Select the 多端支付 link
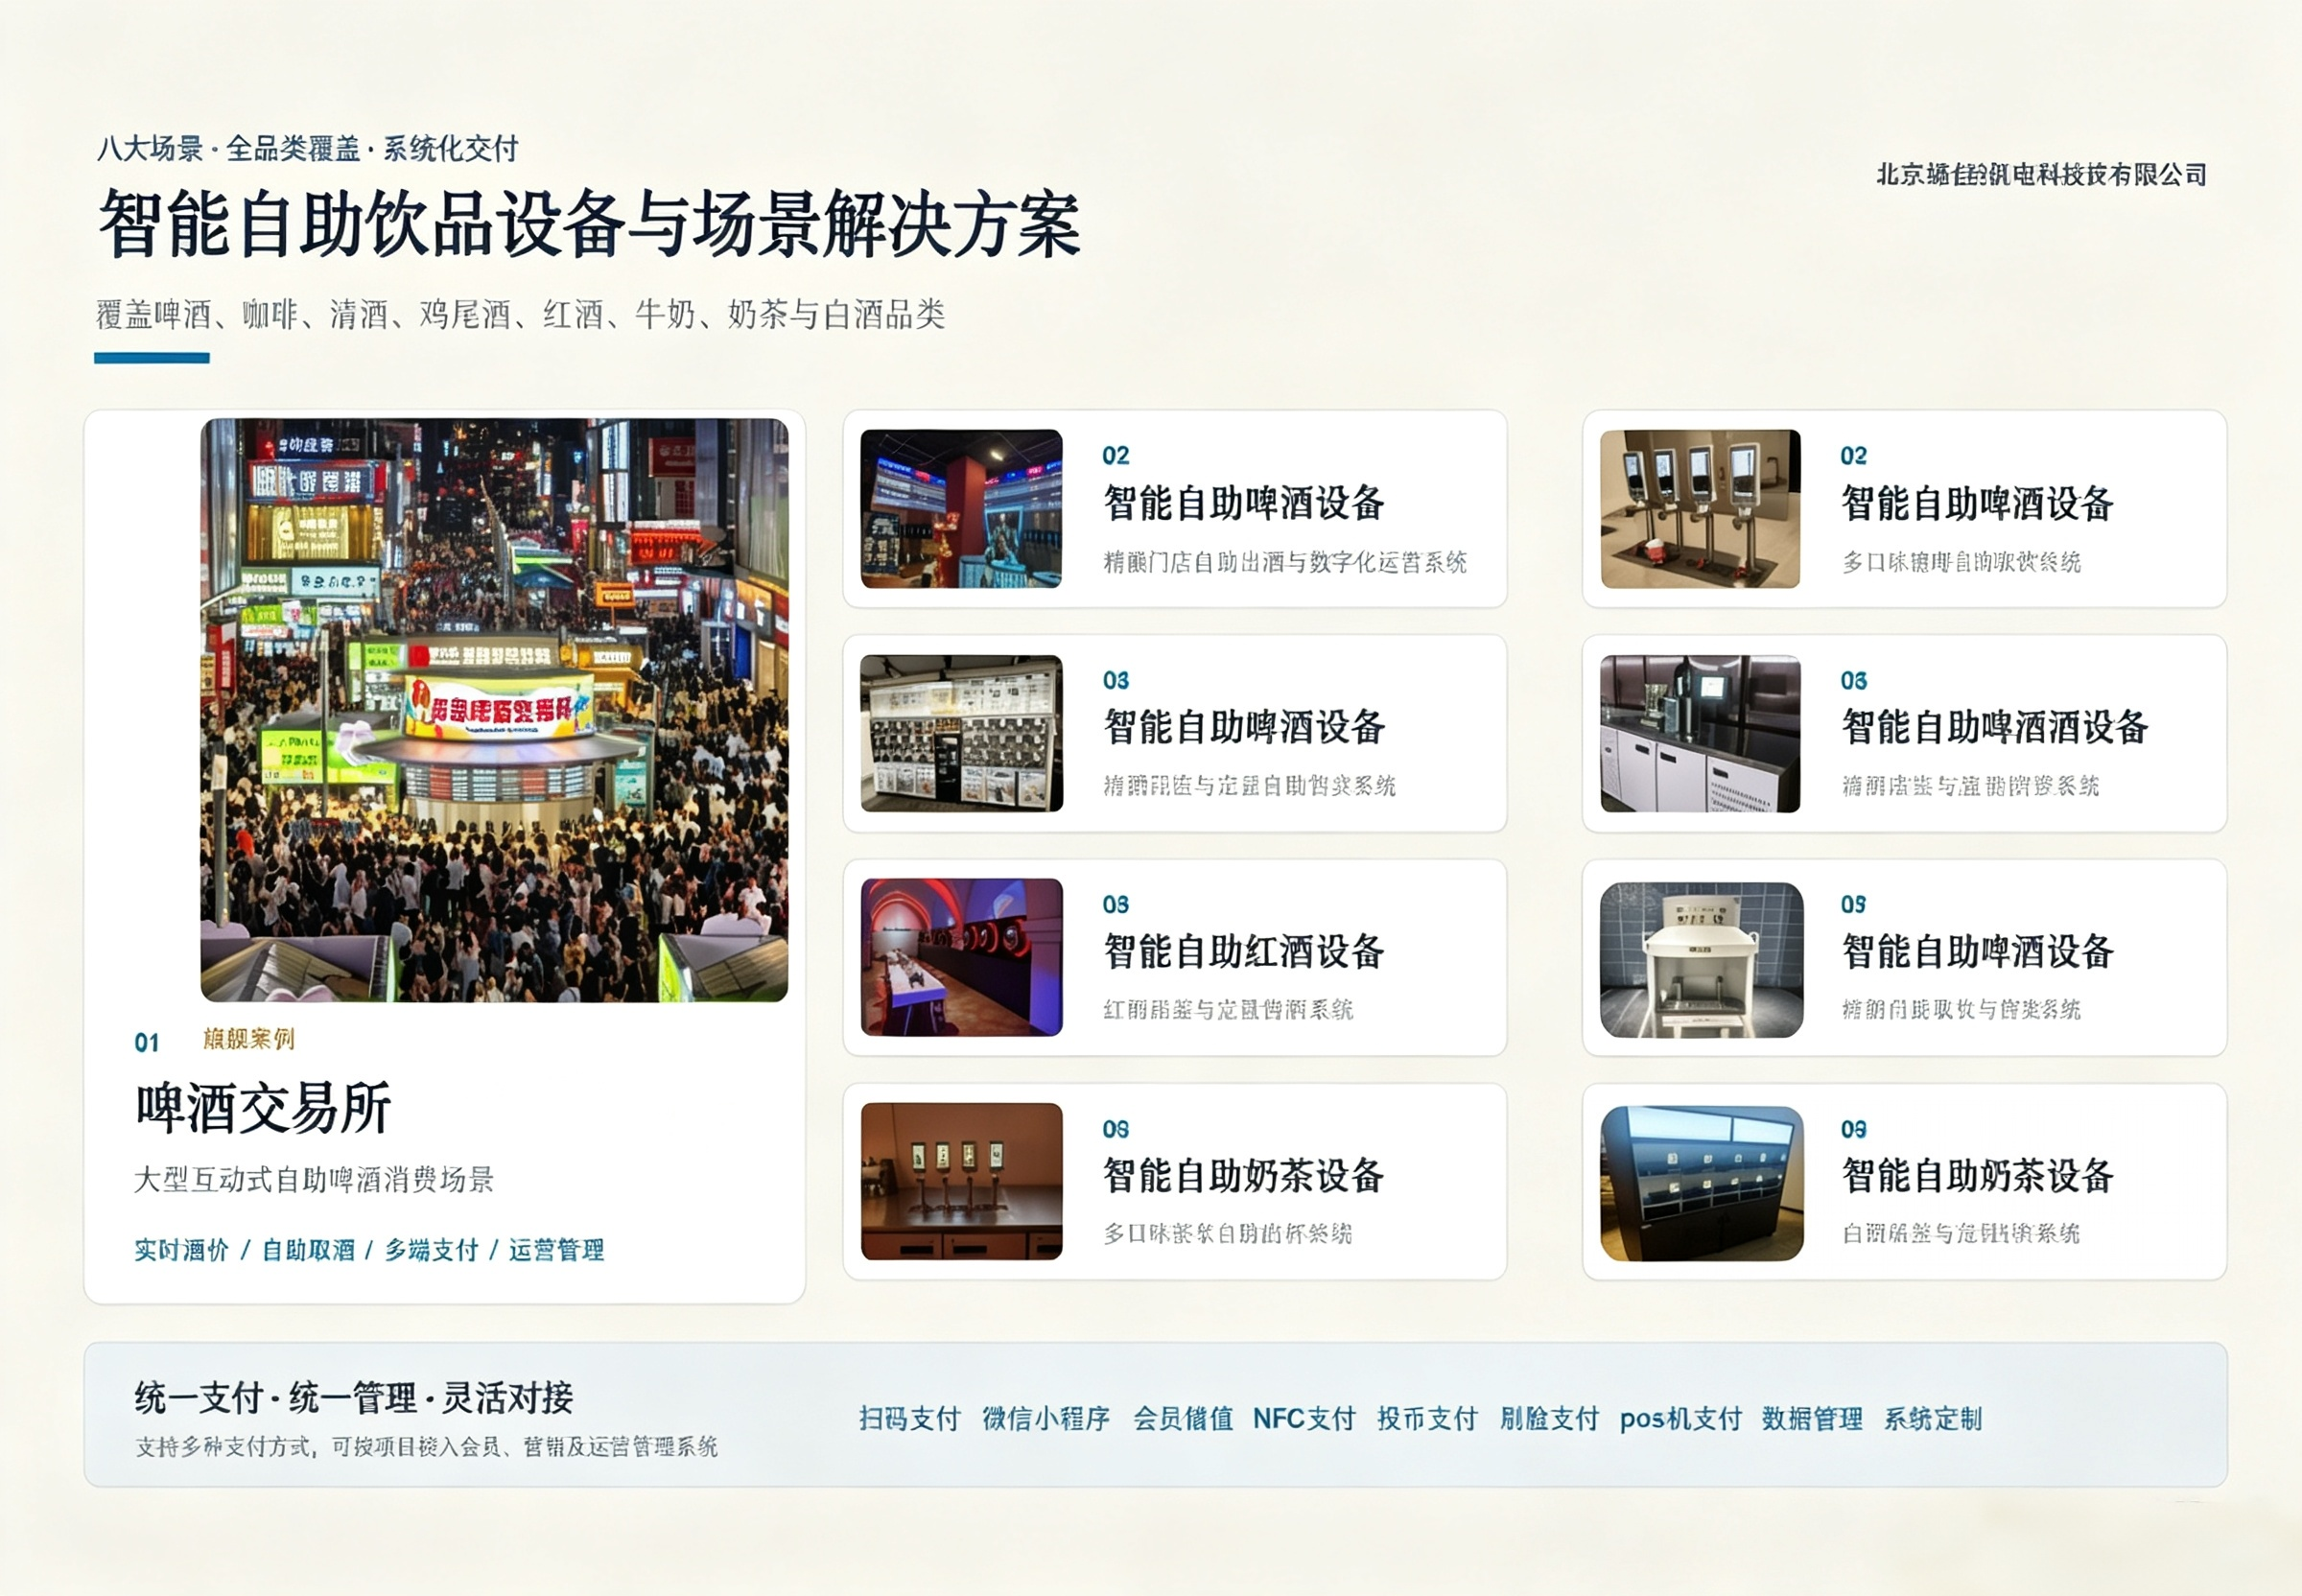Viewport: 2302px width, 1596px height. 431,1250
